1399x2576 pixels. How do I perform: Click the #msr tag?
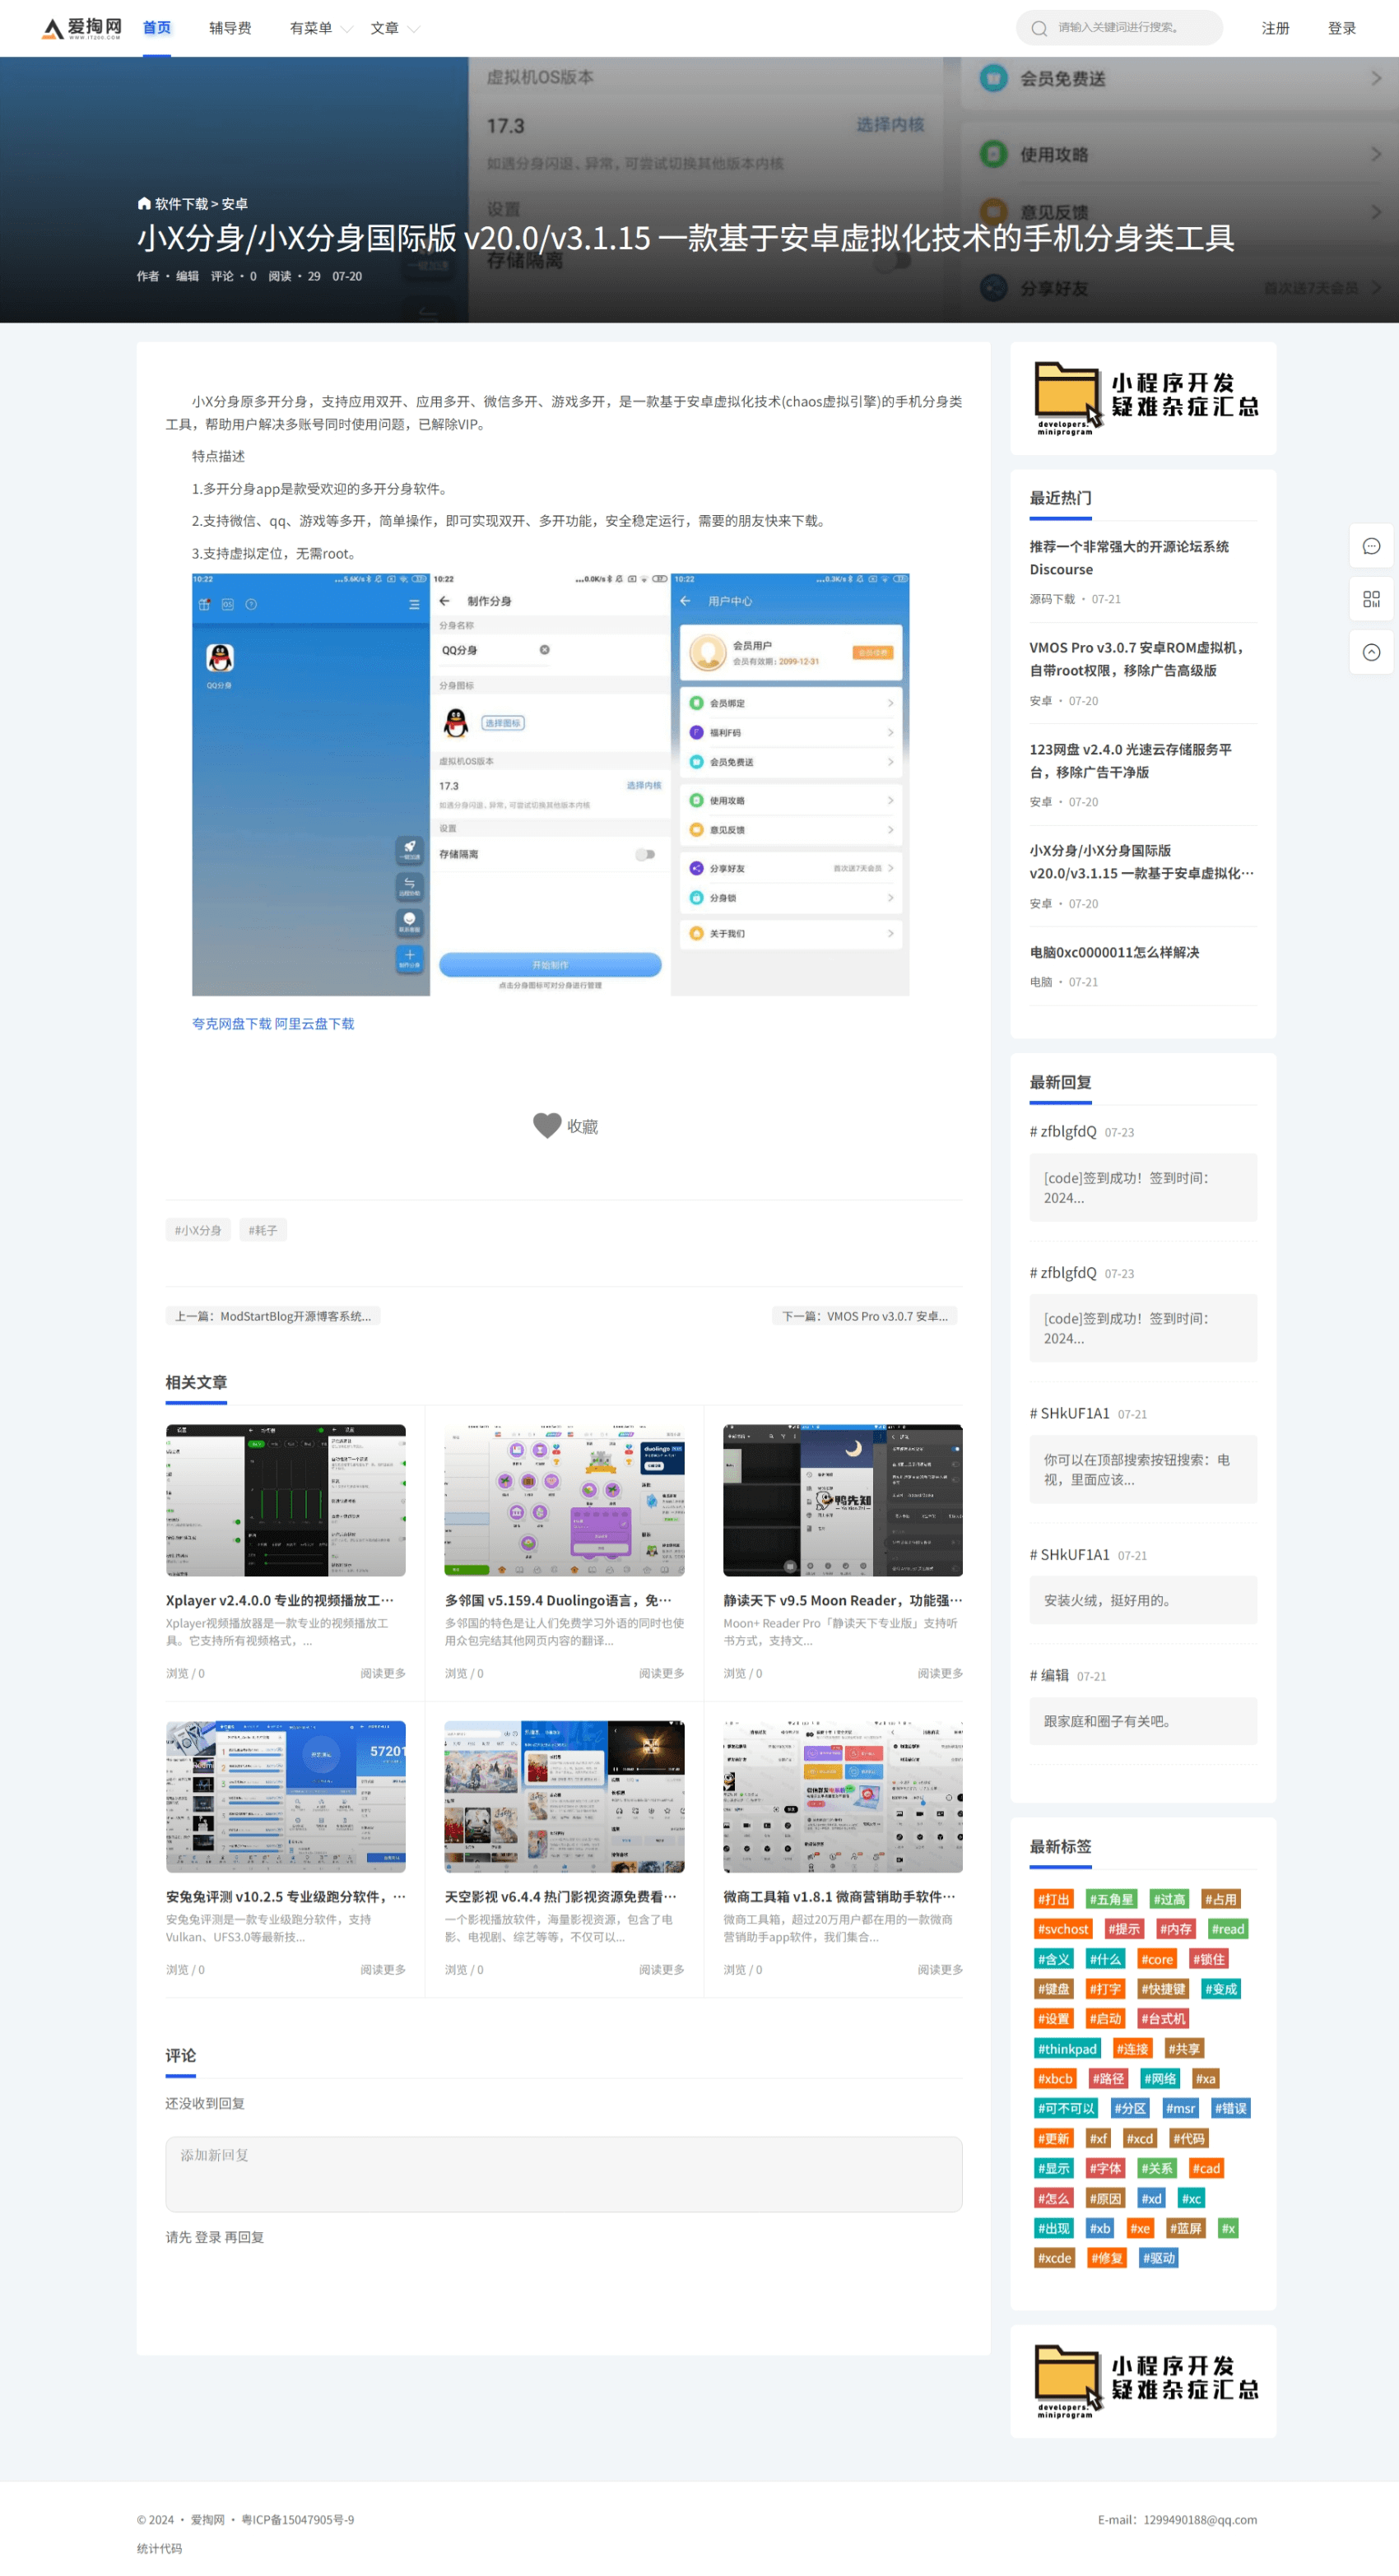tap(1180, 2108)
